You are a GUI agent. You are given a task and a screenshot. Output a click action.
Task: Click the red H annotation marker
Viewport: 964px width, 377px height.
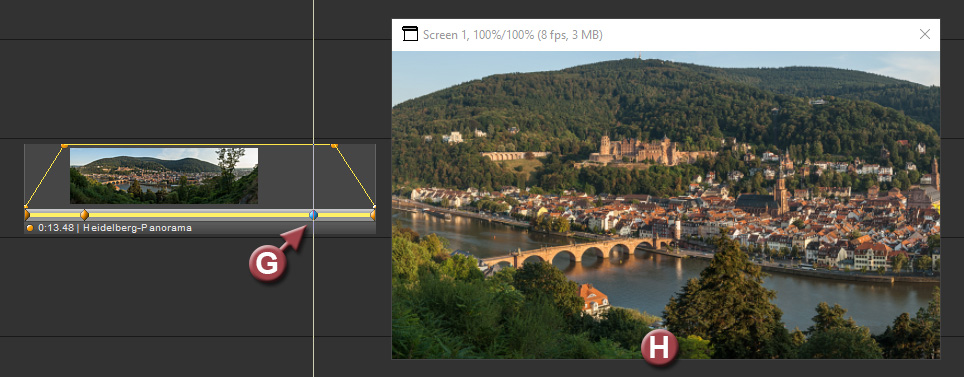pyautogui.click(x=659, y=348)
